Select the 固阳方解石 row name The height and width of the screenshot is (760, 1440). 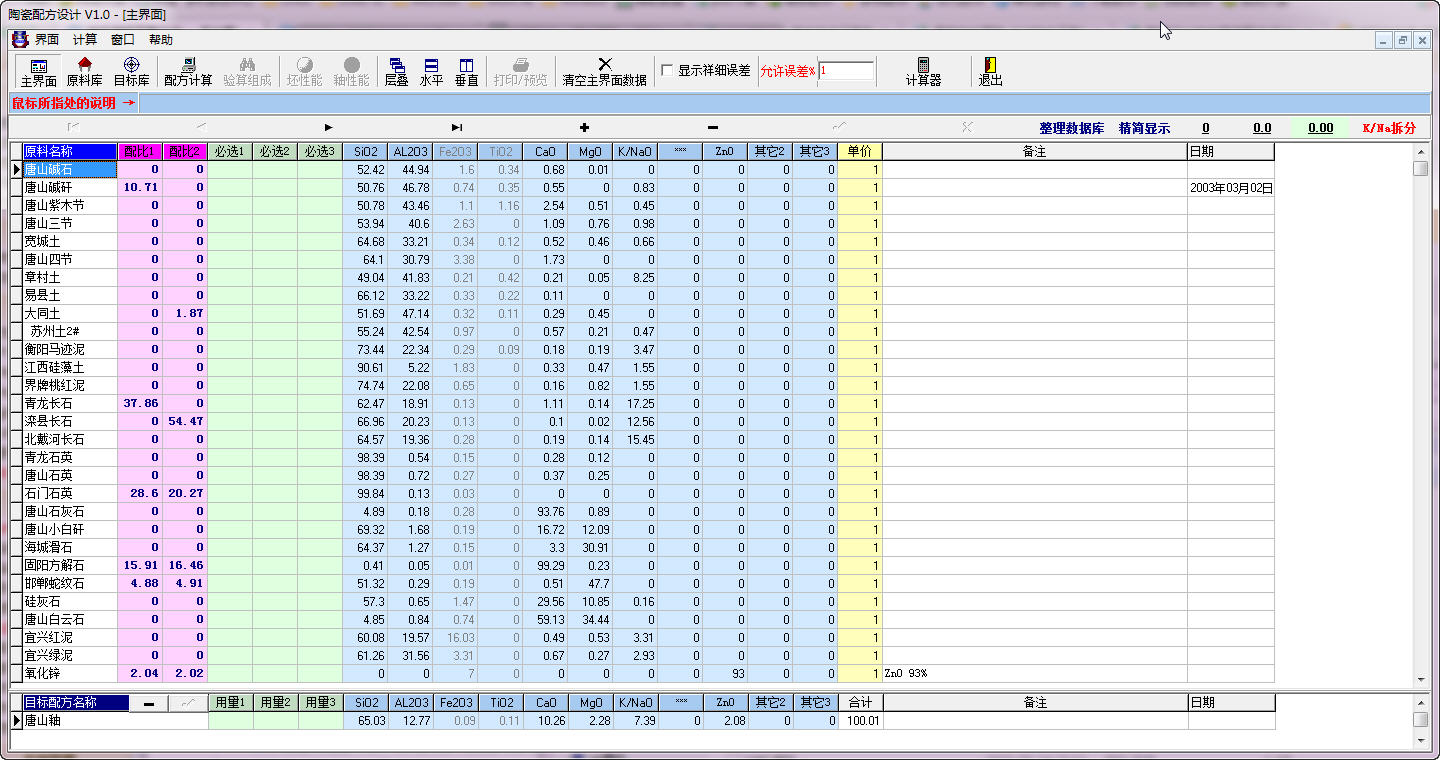click(70, 566)
